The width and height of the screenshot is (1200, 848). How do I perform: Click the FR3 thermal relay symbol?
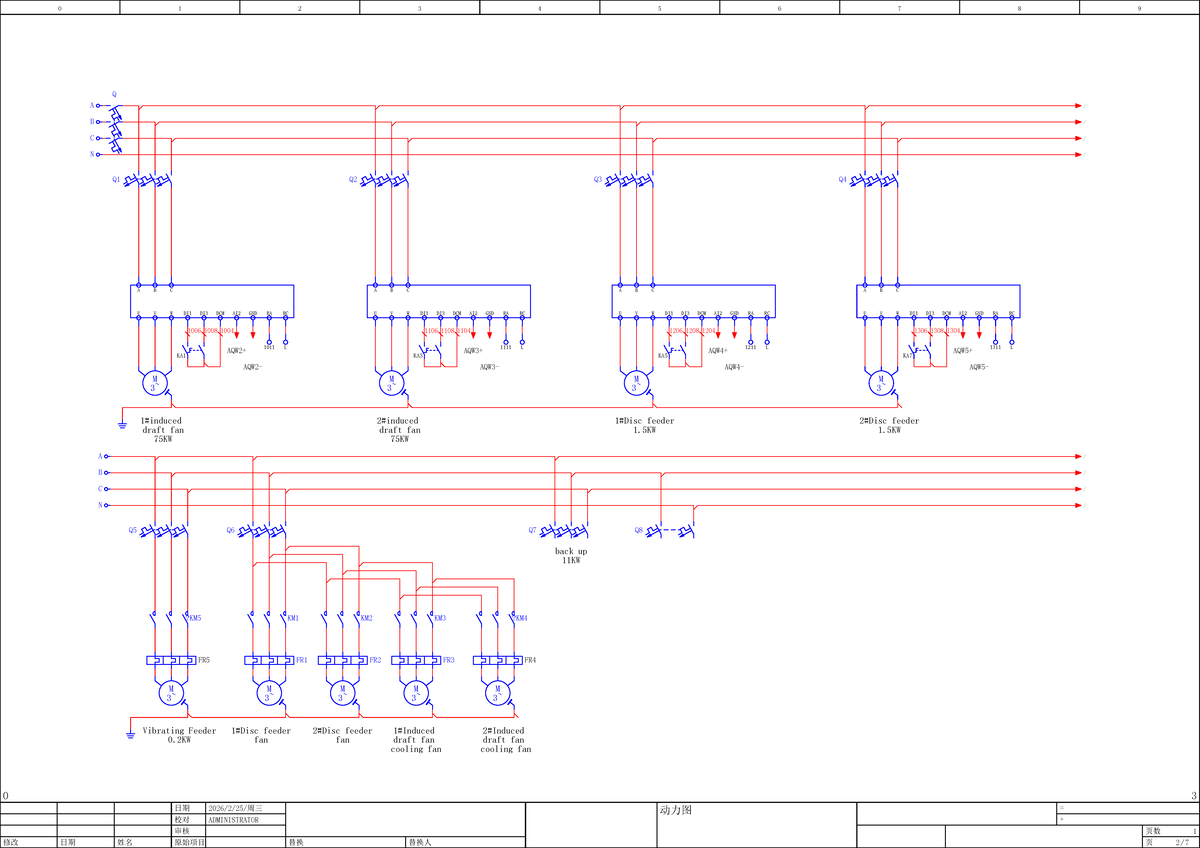[x=415, y=660]
